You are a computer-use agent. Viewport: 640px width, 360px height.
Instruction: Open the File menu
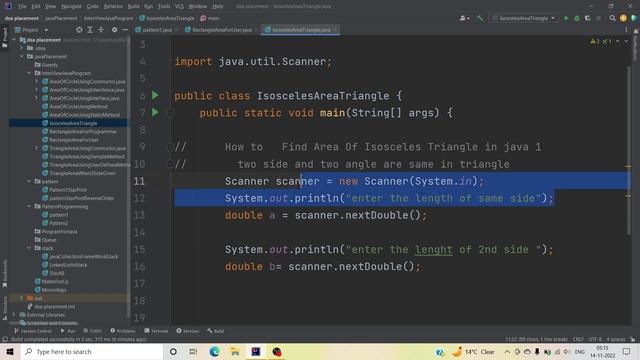(x=22, y=7)
